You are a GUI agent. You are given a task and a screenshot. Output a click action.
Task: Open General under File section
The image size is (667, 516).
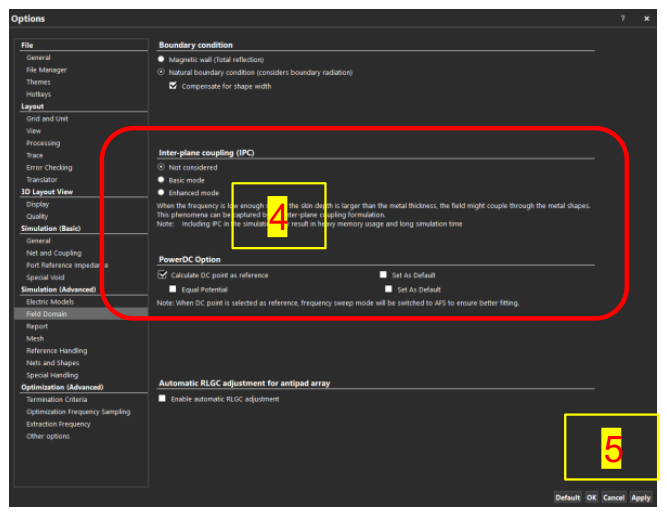pos(38,57)
